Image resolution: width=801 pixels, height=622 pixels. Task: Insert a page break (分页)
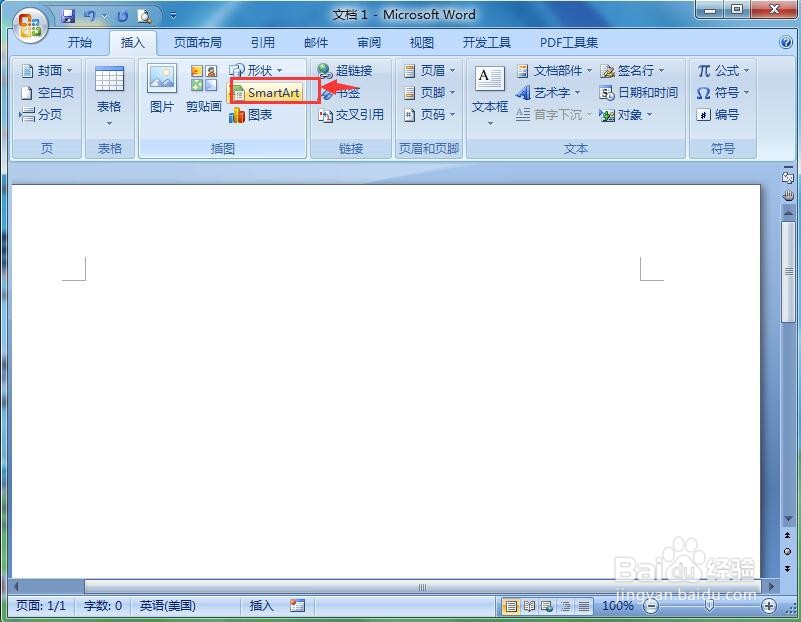coord(41,114)
